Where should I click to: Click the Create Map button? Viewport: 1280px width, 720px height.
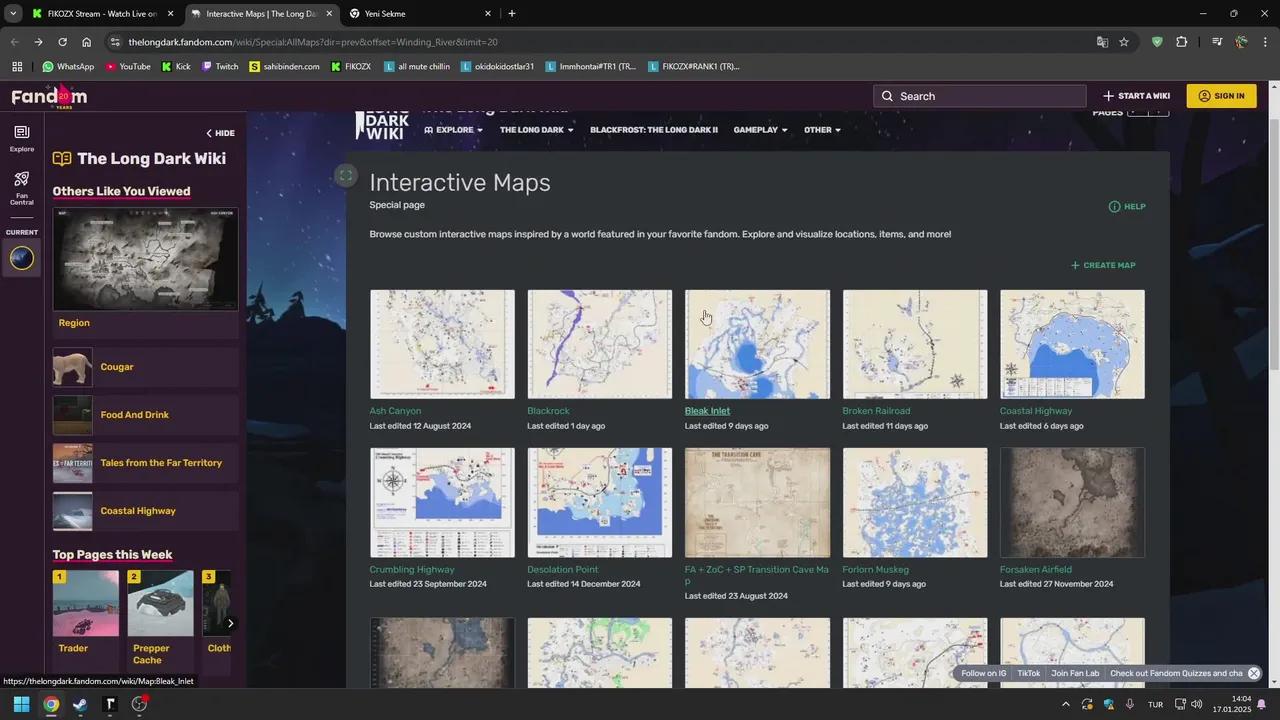1103,265
